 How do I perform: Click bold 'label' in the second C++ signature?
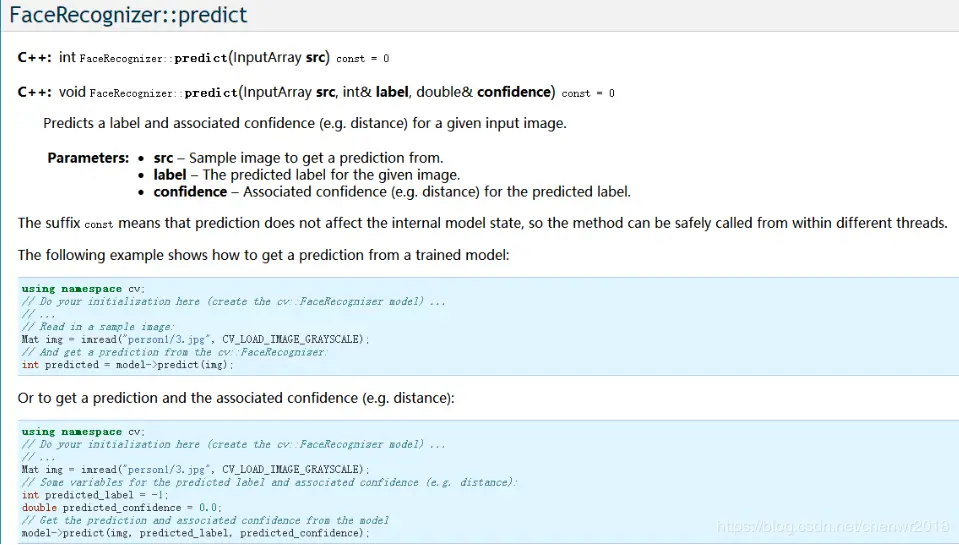(x=392, y=92)
